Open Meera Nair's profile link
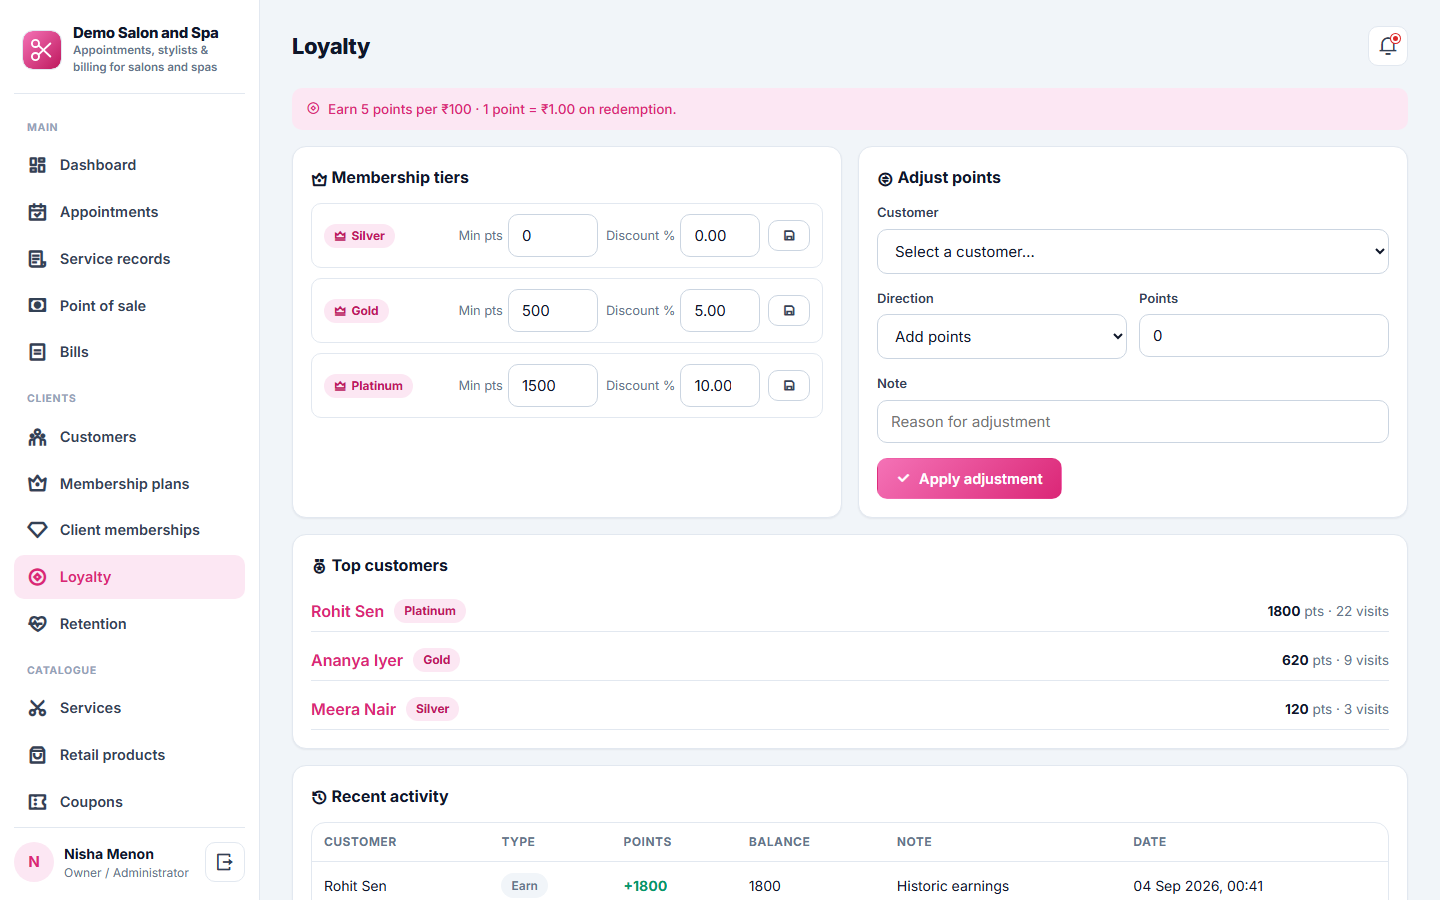 tap(353, 709)
